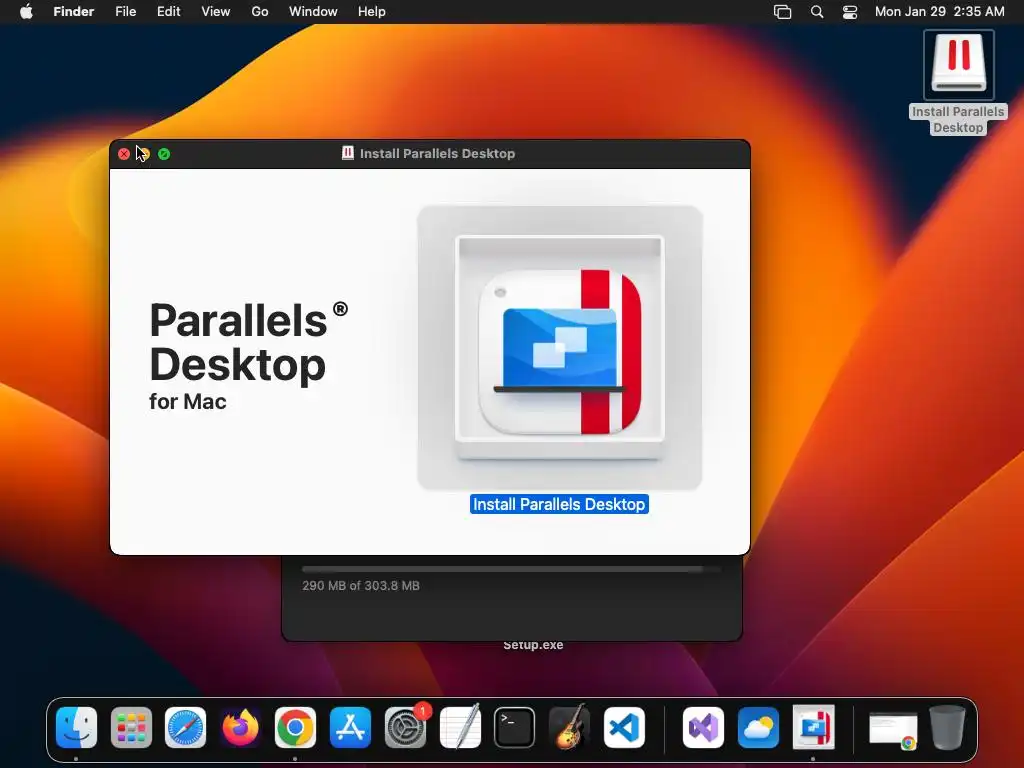Minimize the Install Parallels Desktop window

144,154
